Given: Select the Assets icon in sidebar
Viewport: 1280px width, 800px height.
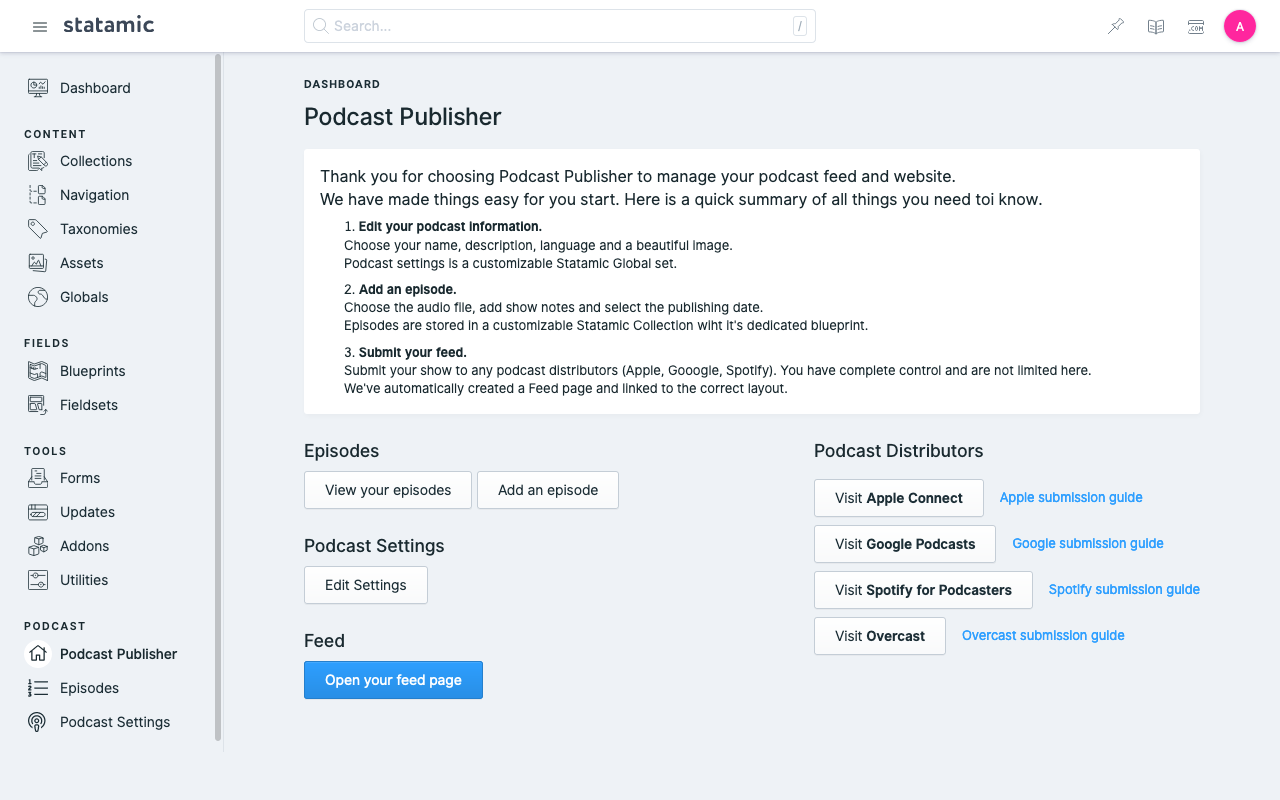Looking at the screenshot, I should [38, 263].
